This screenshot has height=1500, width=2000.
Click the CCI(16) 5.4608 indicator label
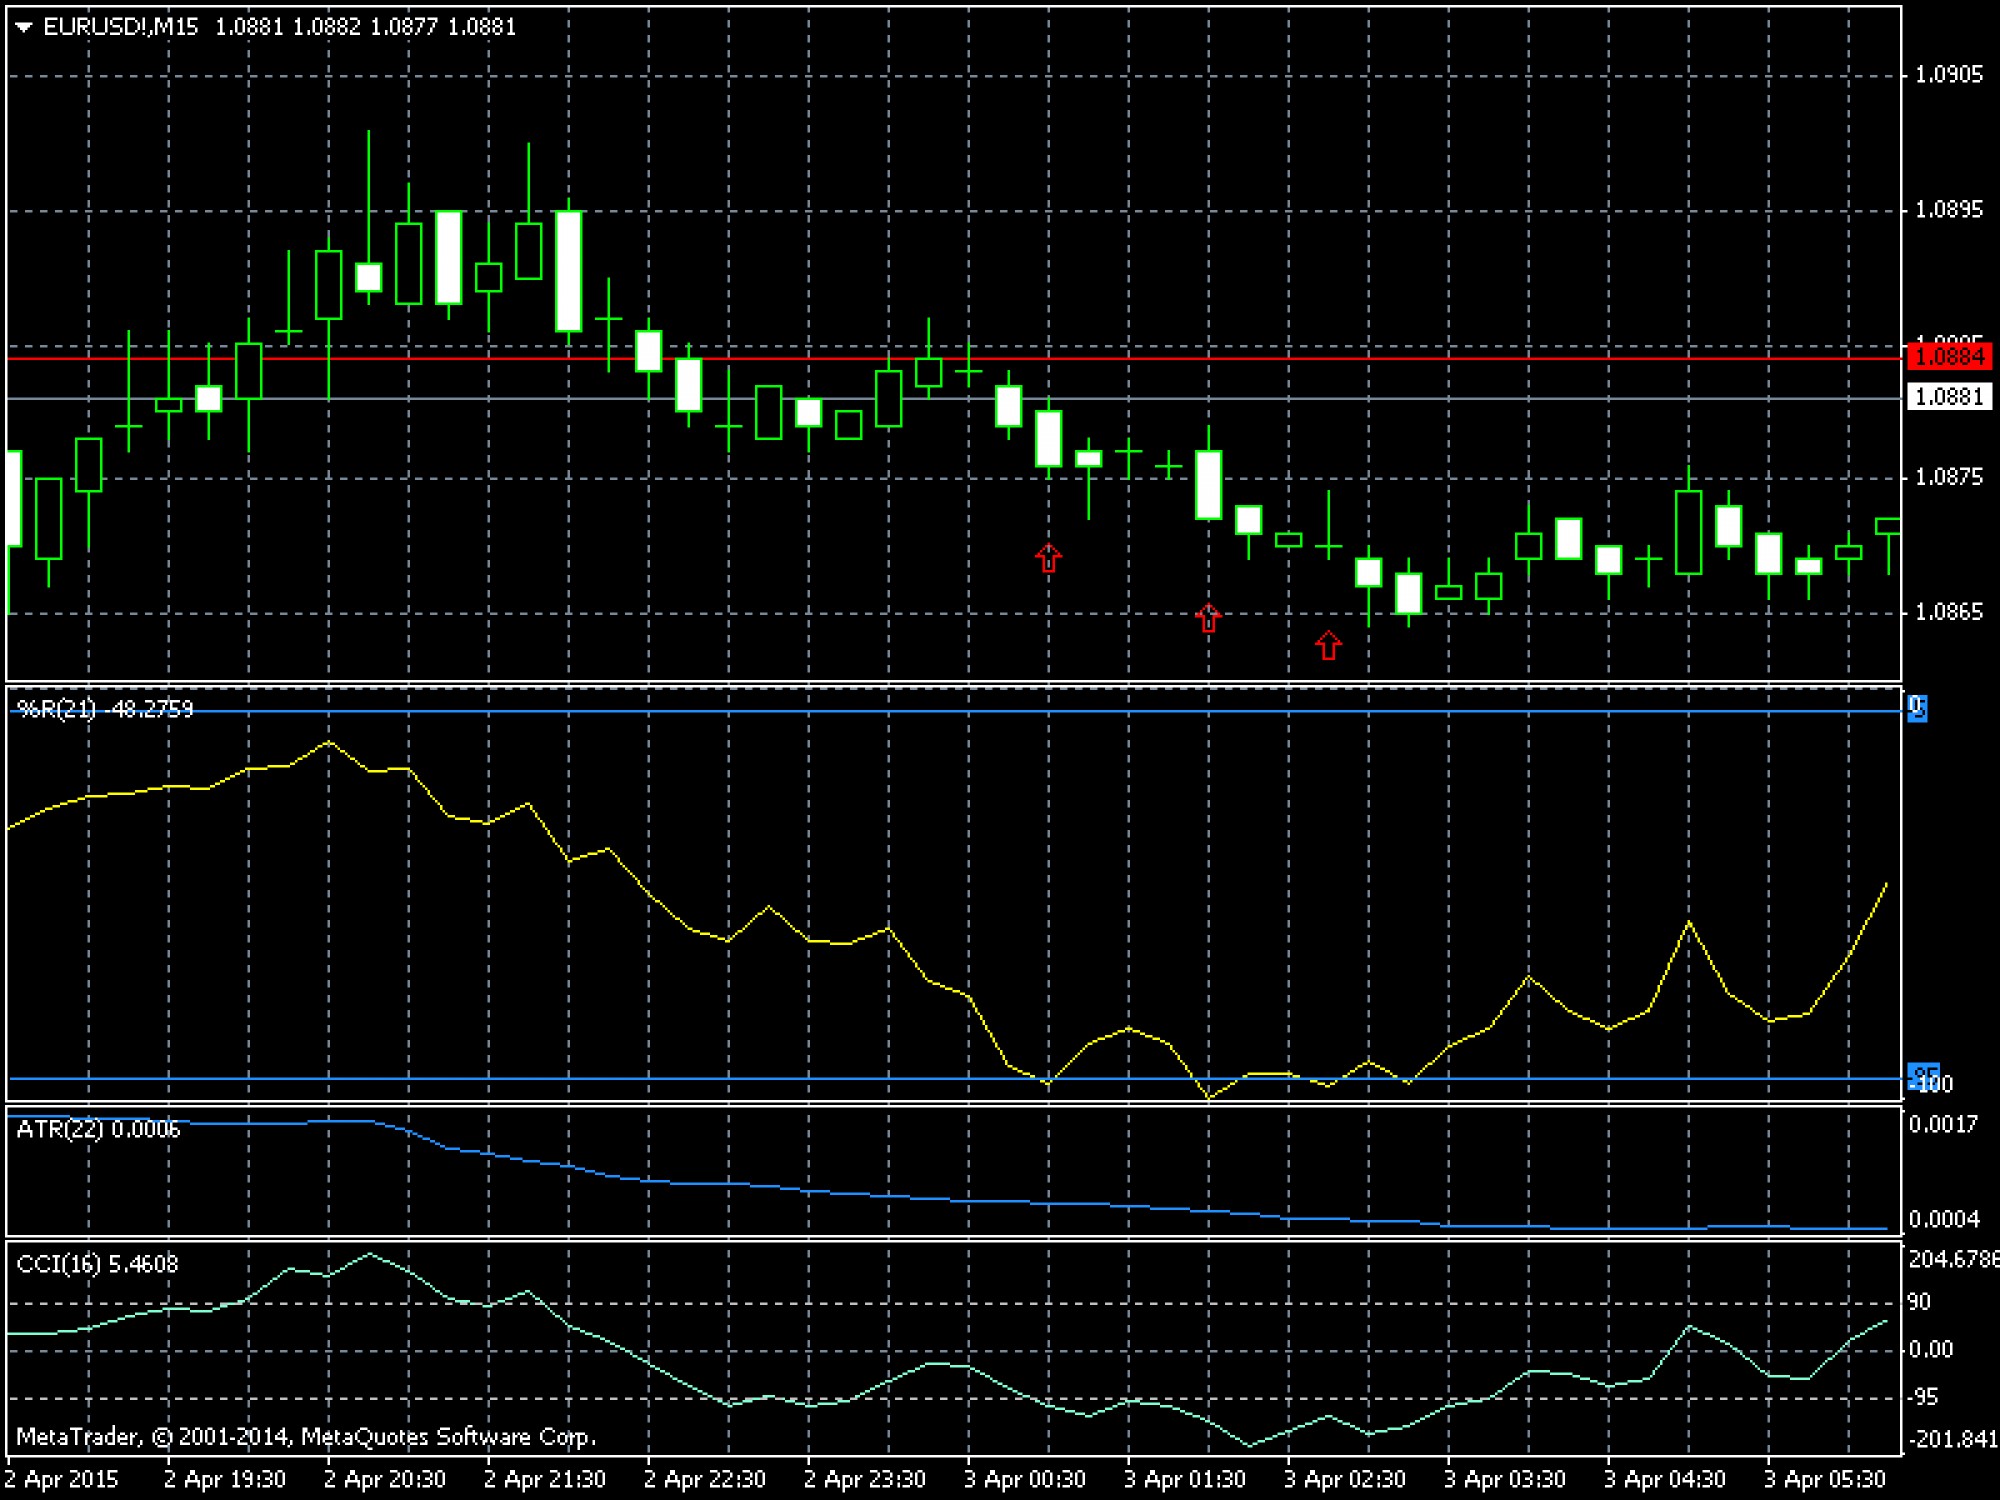[97, 1264]
